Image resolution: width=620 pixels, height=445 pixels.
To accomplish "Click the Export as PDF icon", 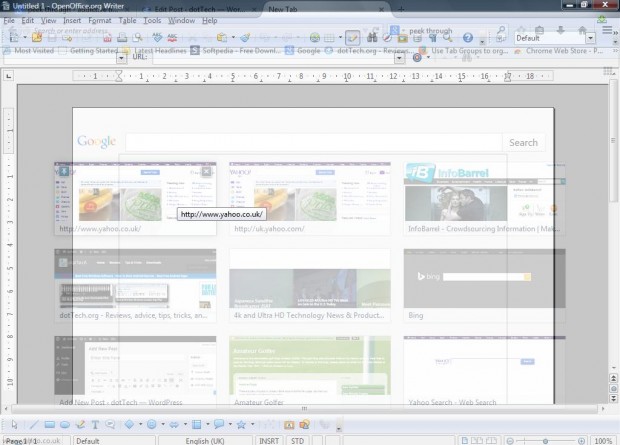I will tap(107, 38).
